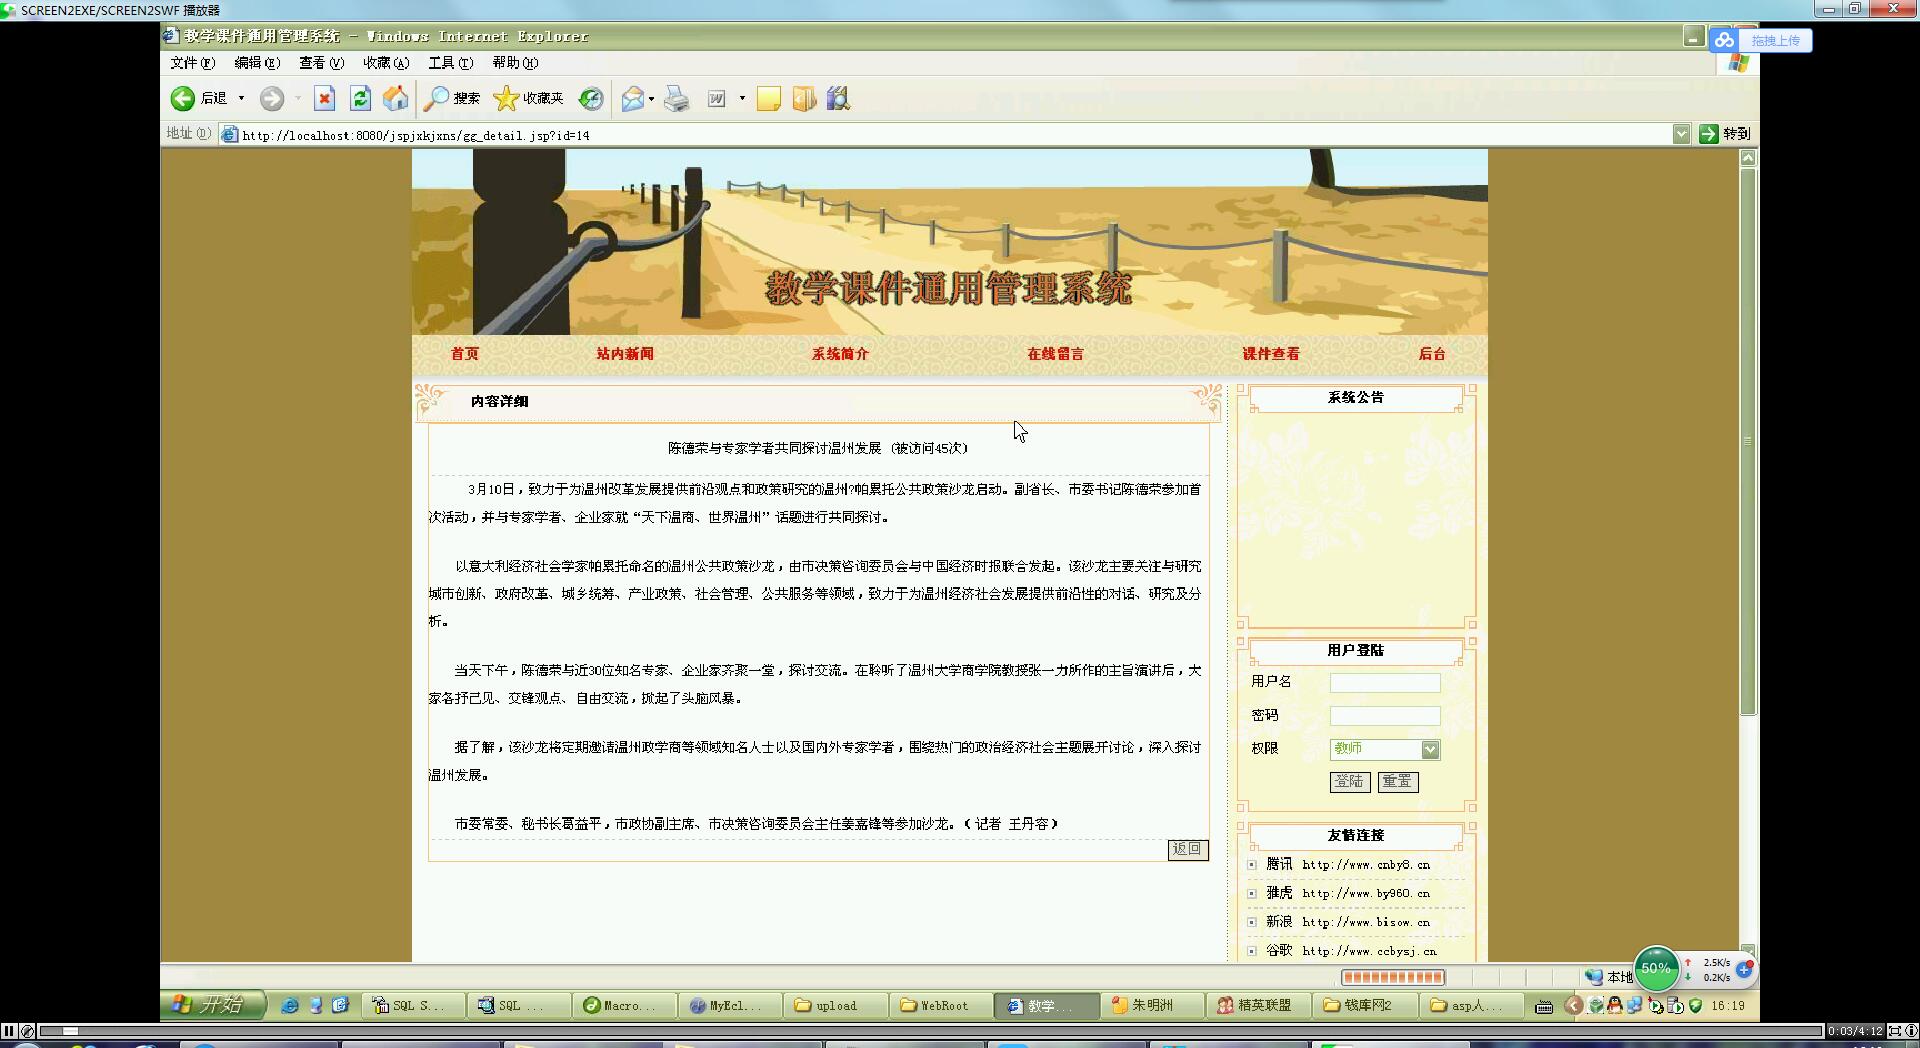This screenshot has height=1048, width=1920.
Task: Click the 返回 button
Action: click(1188, 849)
